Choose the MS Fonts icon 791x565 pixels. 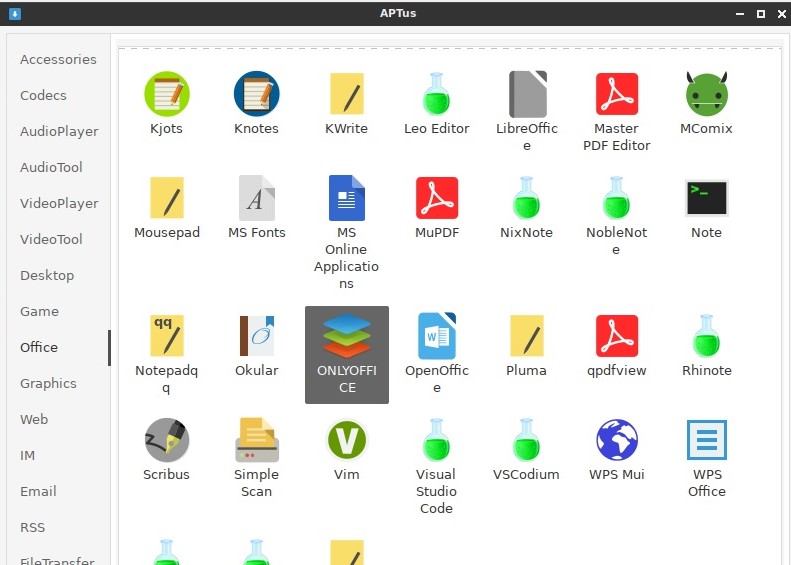pos(256,198)
